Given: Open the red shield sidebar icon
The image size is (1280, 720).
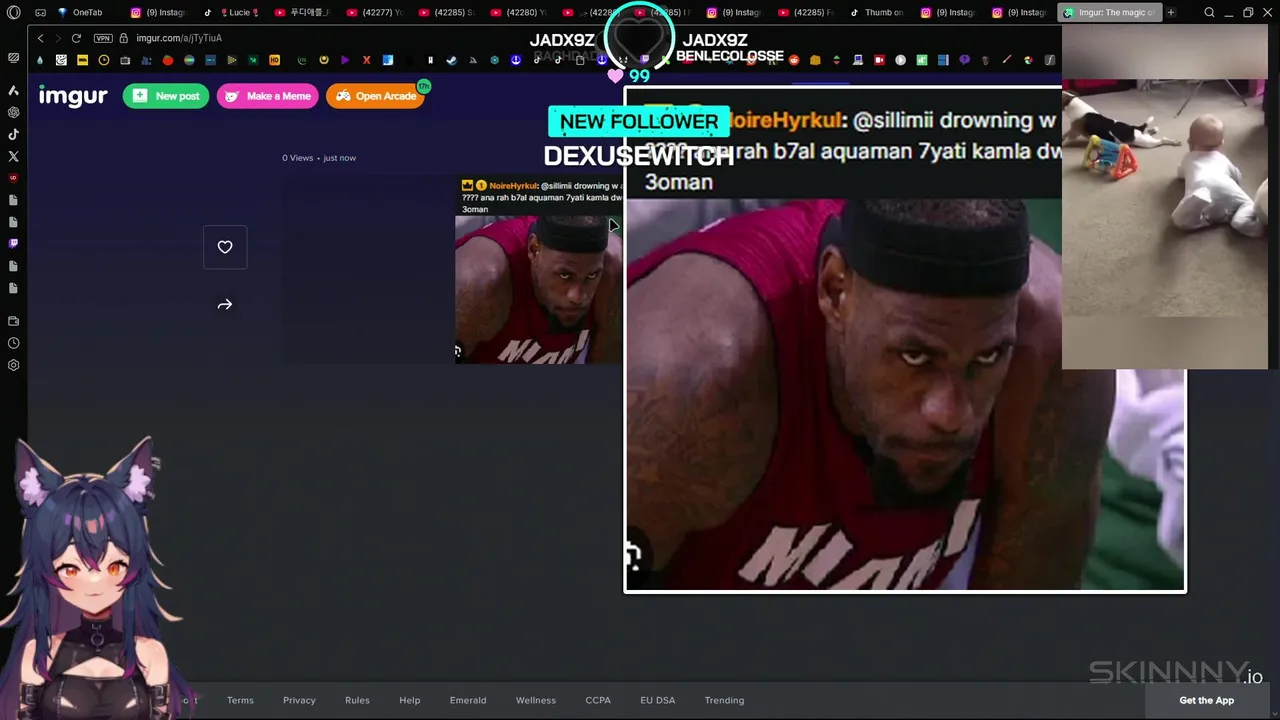Looking at the screenshot, I should 13,178.
